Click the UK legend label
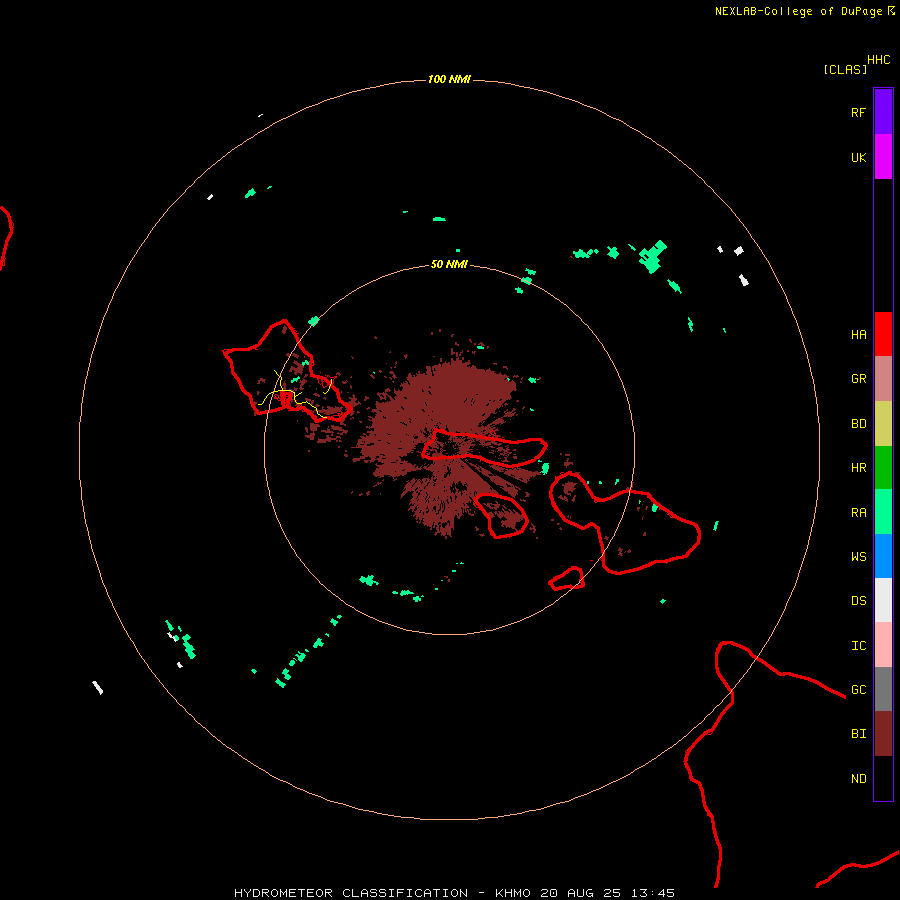 click(x=858, y=157)
